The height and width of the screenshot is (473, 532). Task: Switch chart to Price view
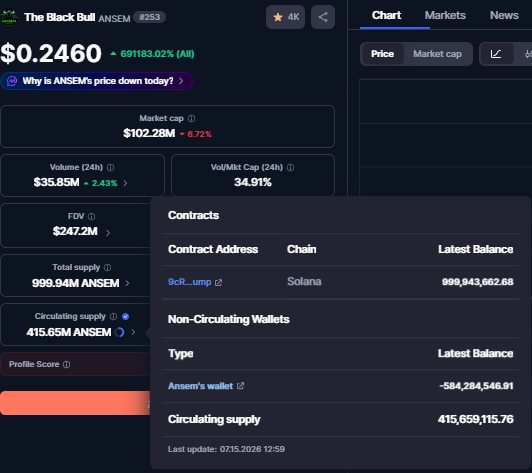(382, 54)
